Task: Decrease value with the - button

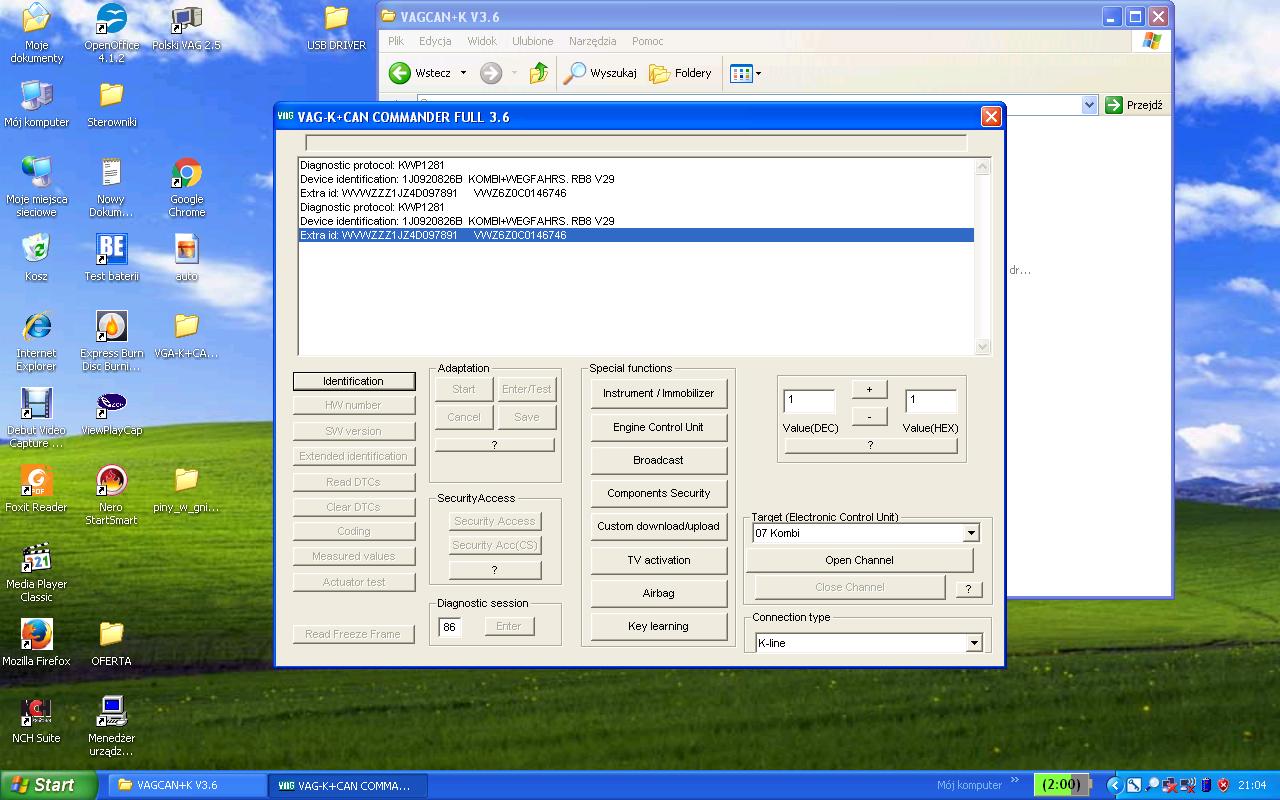Action: click(869, 416)
